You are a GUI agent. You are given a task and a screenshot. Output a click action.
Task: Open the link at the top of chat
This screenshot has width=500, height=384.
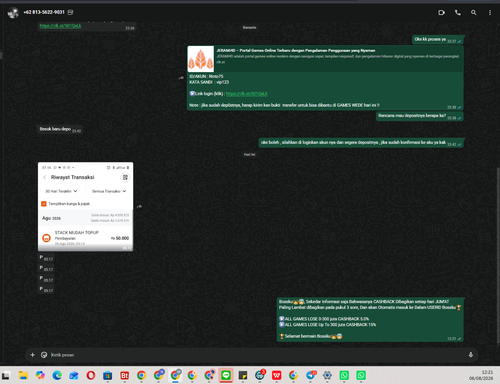pyautogui.click(x=60, y=26)
